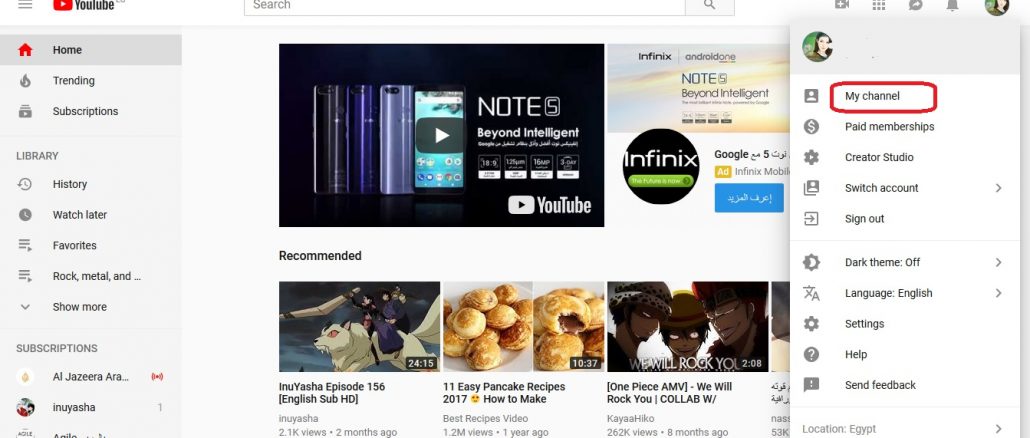Screen dimensions: 1030x438
Task: Click the History icon in Library
Action: pyautogui.click(x=25, y=184)
